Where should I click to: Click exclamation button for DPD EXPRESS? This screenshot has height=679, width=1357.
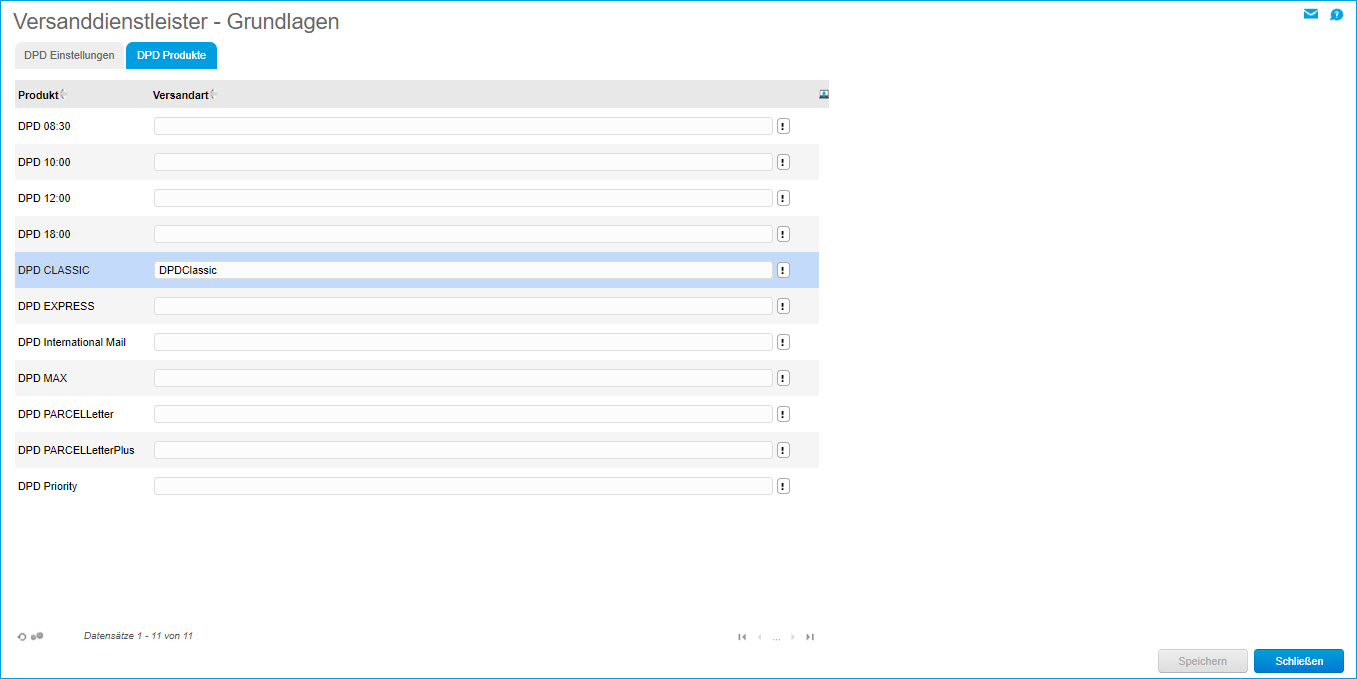pyautogui.click(x=783, y=306)
